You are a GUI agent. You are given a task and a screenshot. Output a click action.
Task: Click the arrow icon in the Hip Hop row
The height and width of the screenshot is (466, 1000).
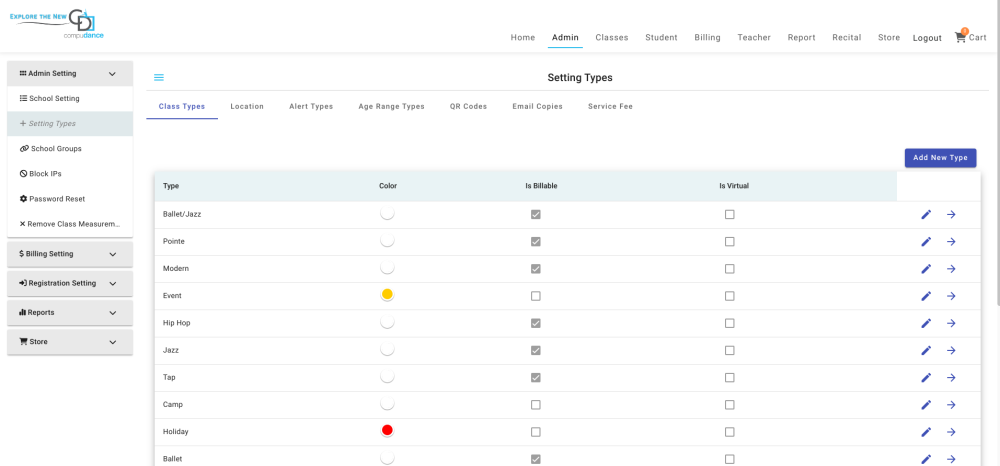pyautogui.click(x=951, y=323)
